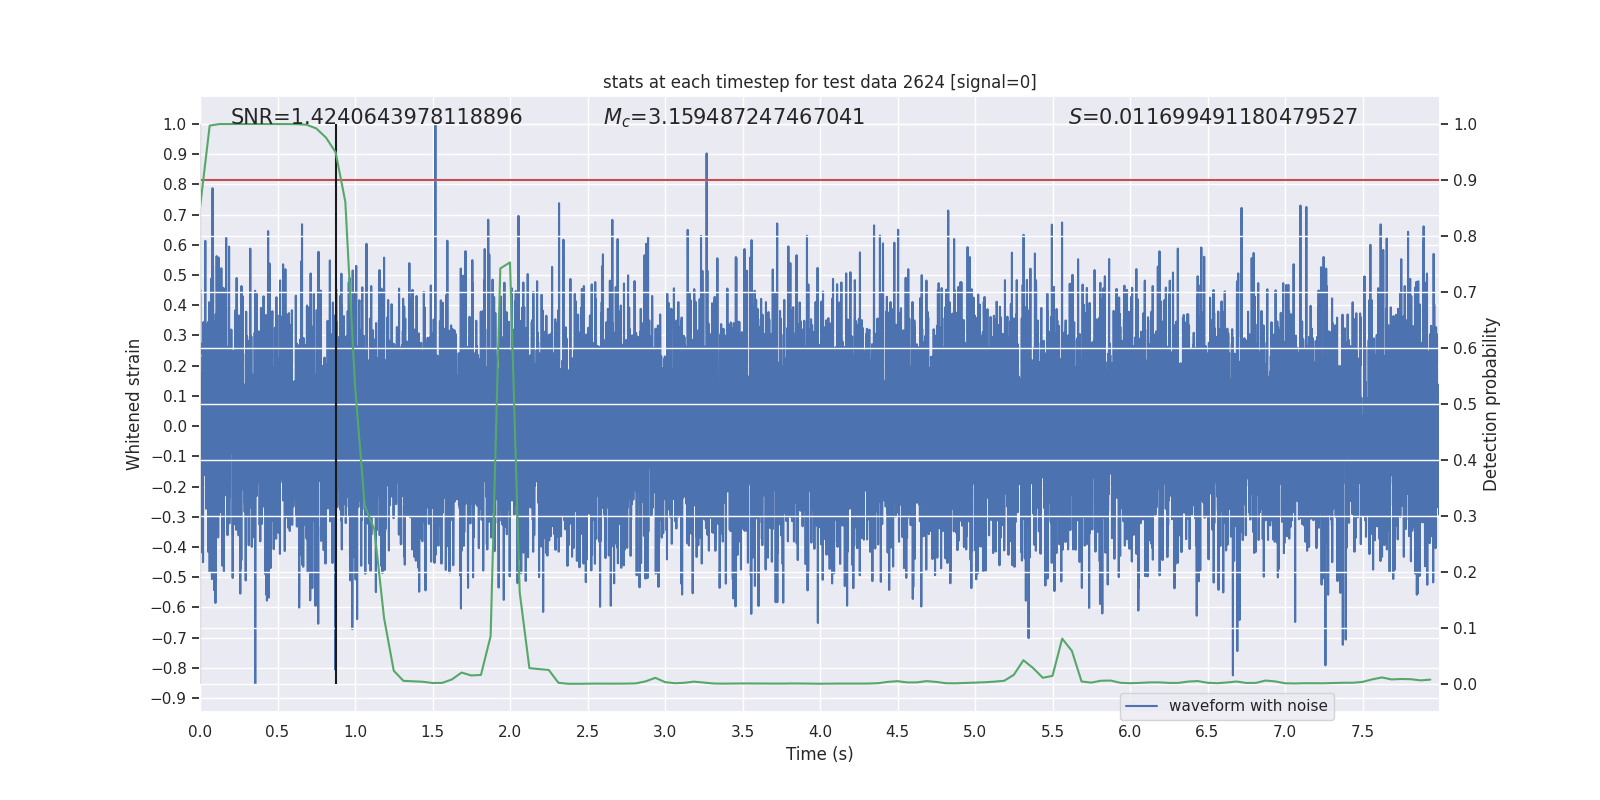Click the blue line sample in the legend
This screenshot has width=1600, height=800.
[x=1141, y=706]
